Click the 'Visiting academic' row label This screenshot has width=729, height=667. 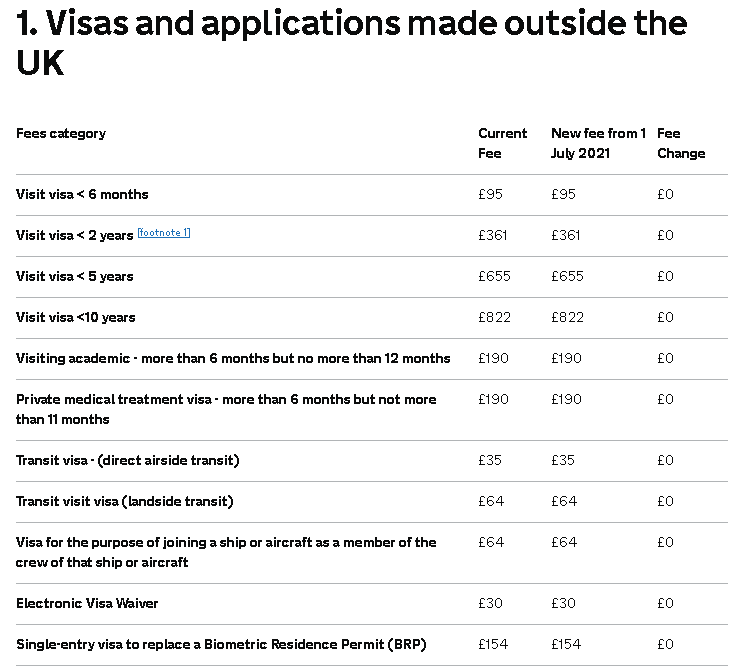[x=233, y=358]
